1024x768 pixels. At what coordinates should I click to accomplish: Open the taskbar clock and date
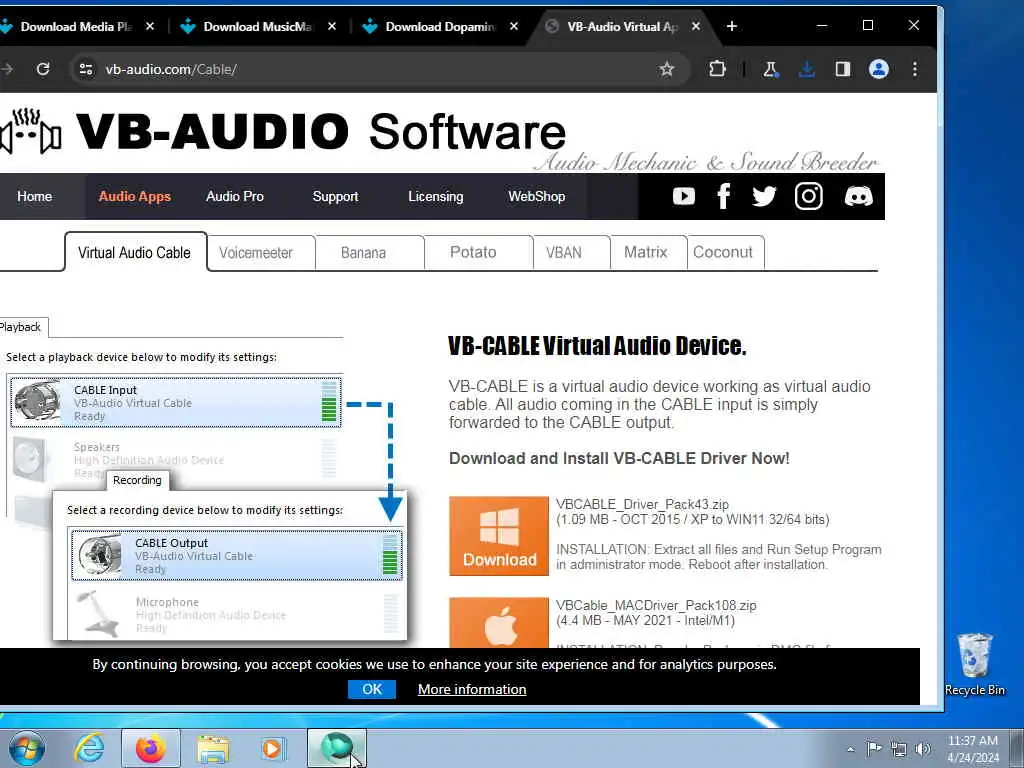[972, 749]
